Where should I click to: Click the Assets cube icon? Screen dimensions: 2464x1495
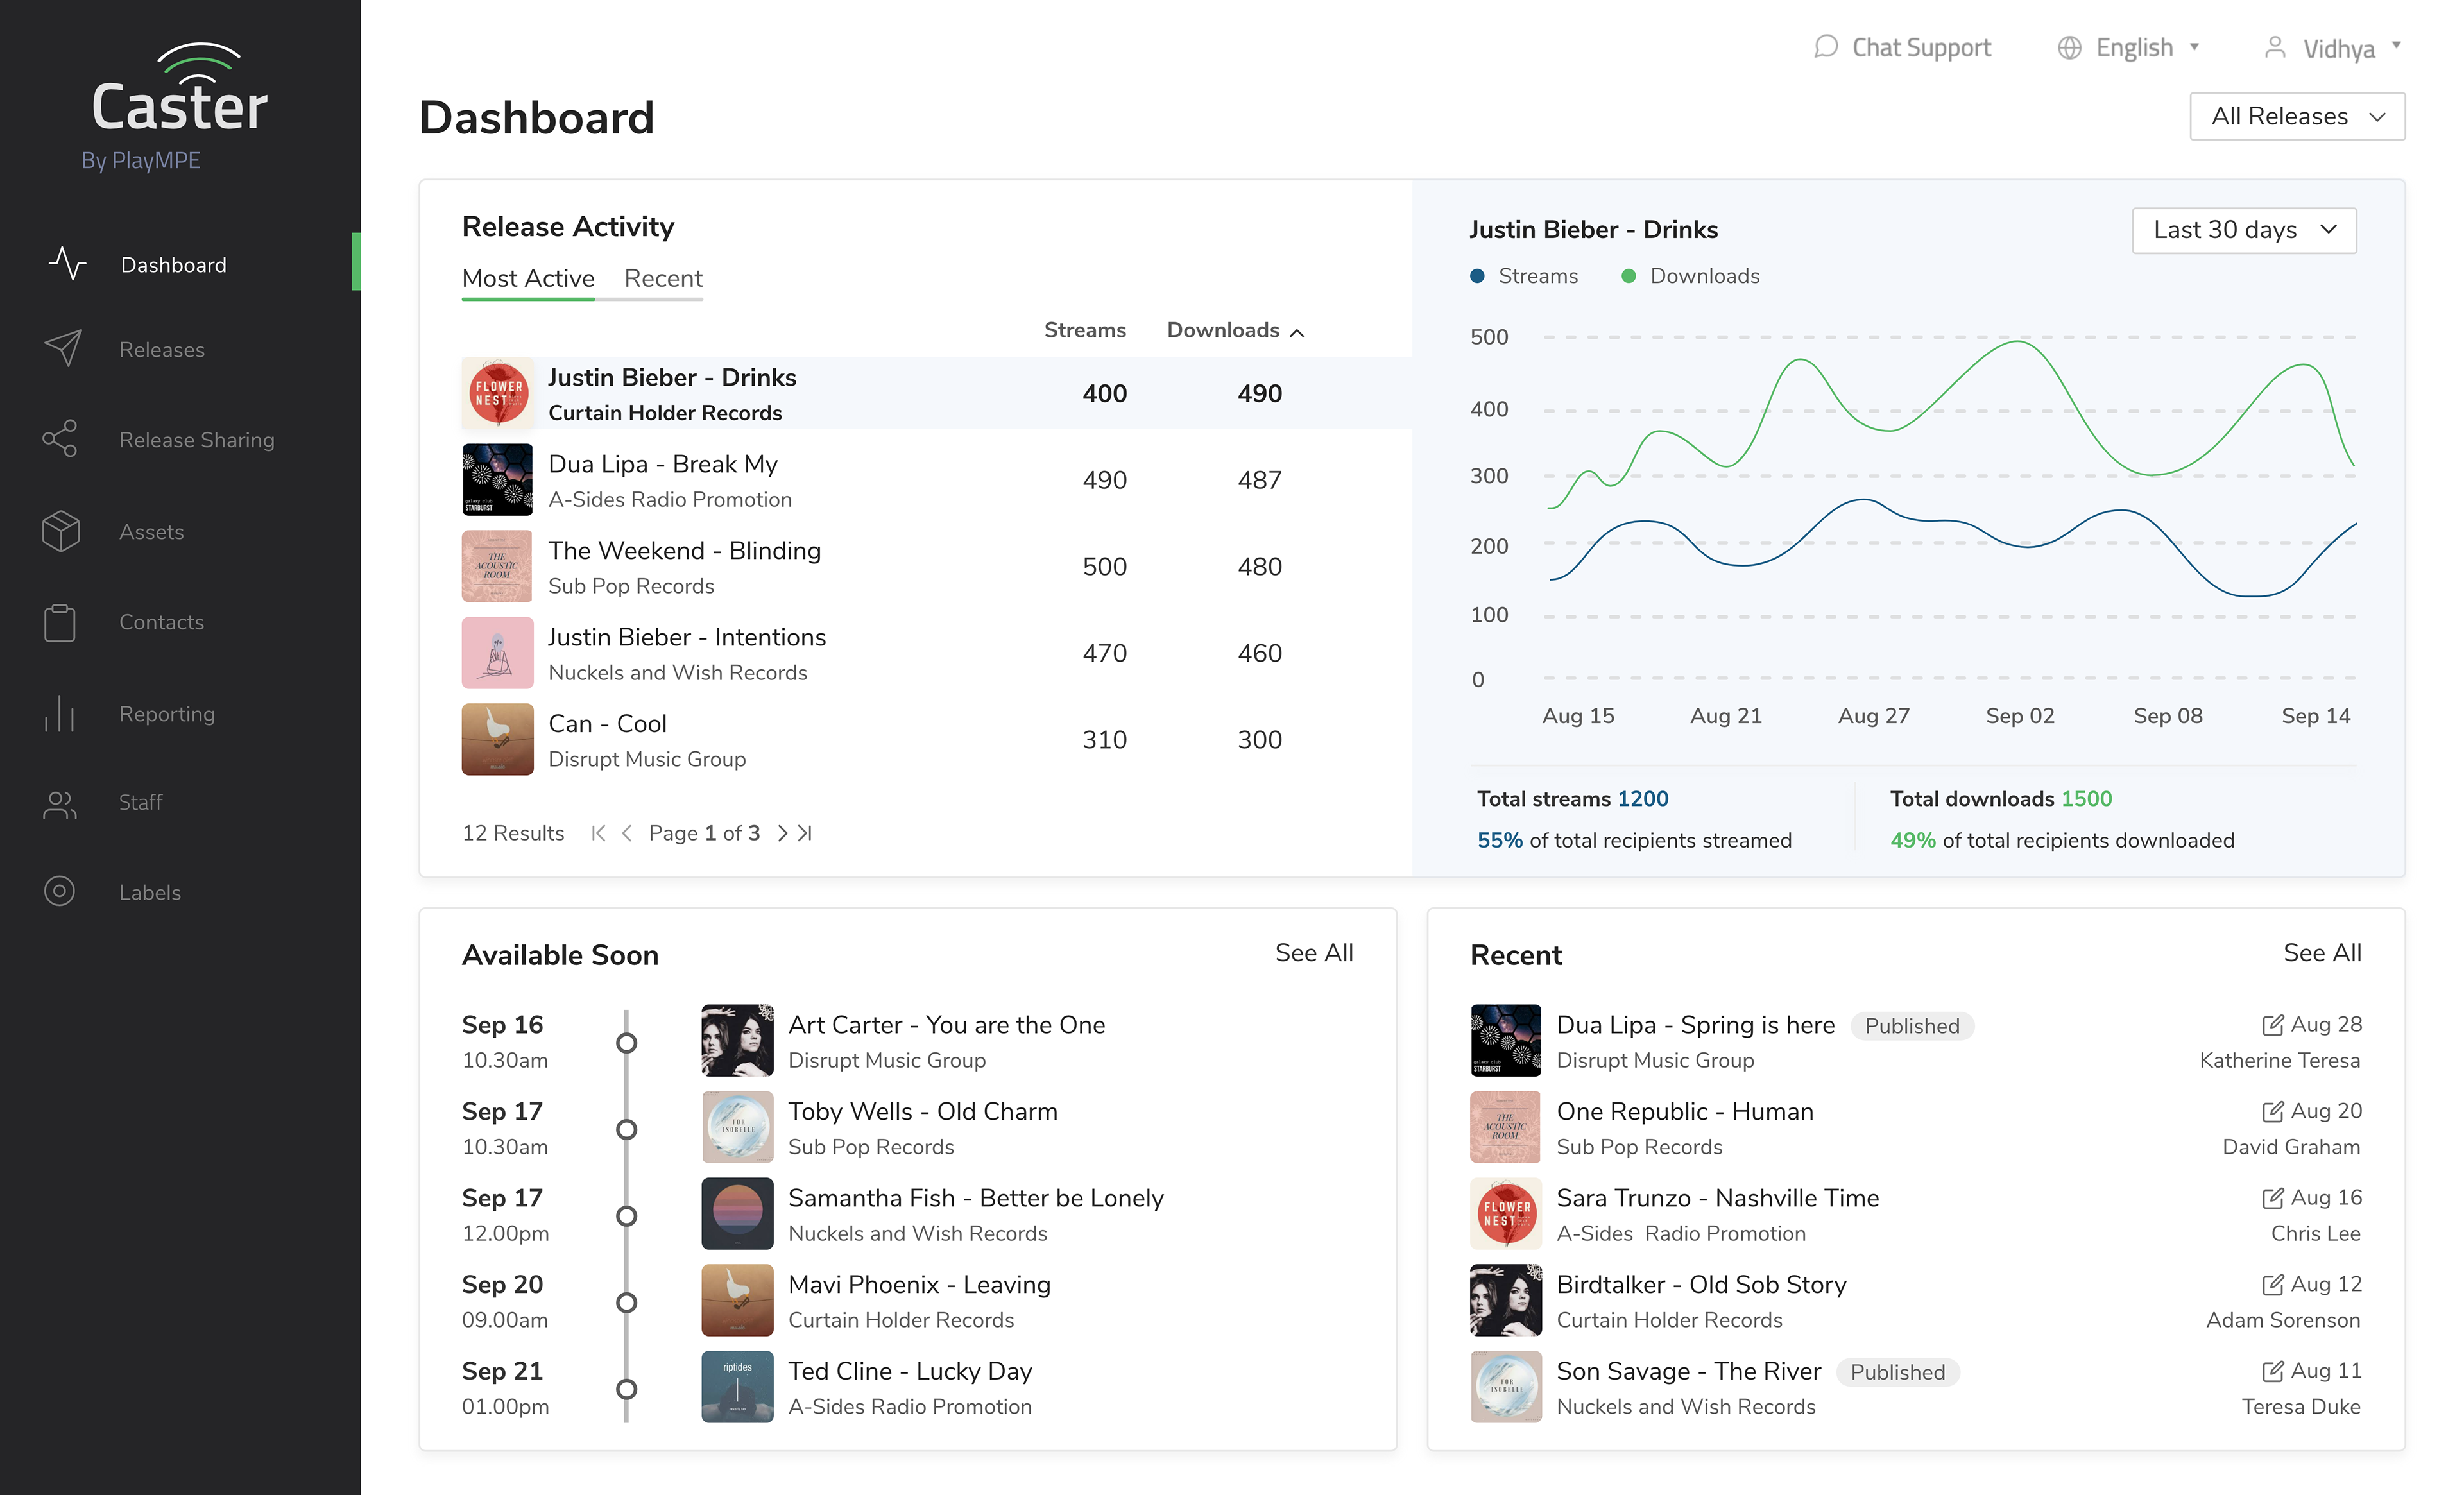pos(61,531)
